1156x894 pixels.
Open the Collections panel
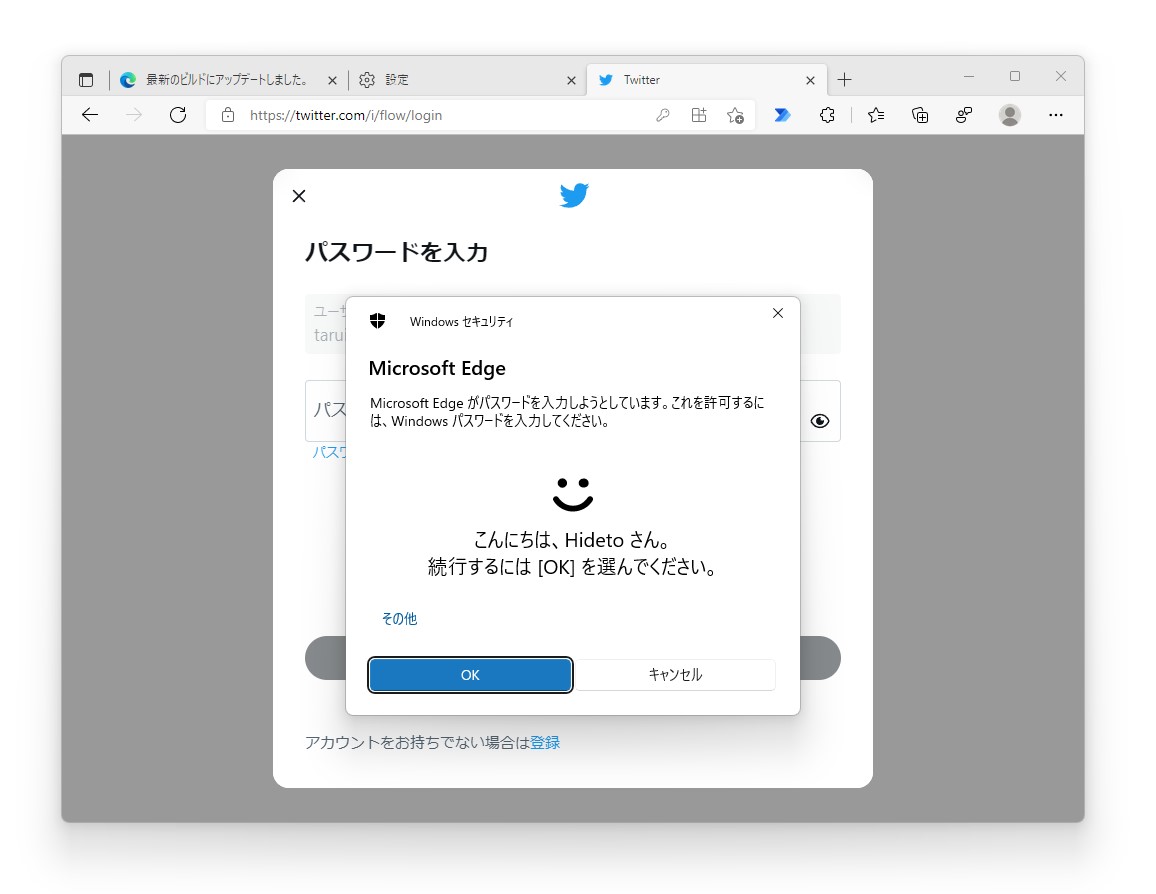click(x=919, y=115)
